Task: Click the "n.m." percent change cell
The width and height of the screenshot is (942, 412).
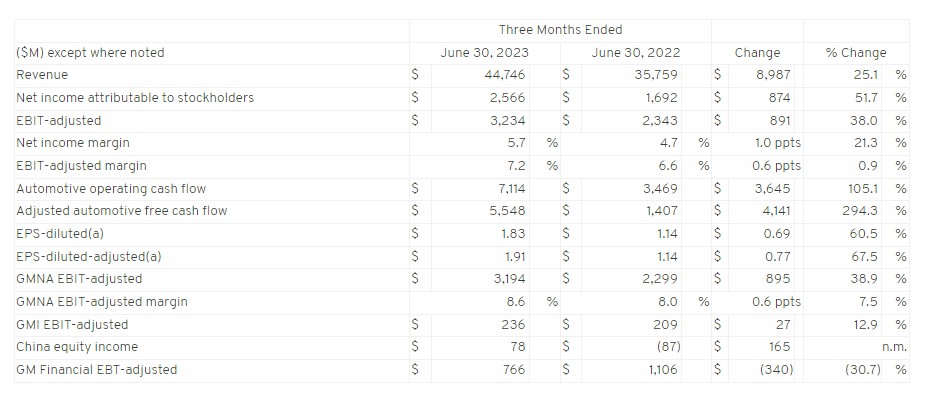Action: click(x=894, y=347)
